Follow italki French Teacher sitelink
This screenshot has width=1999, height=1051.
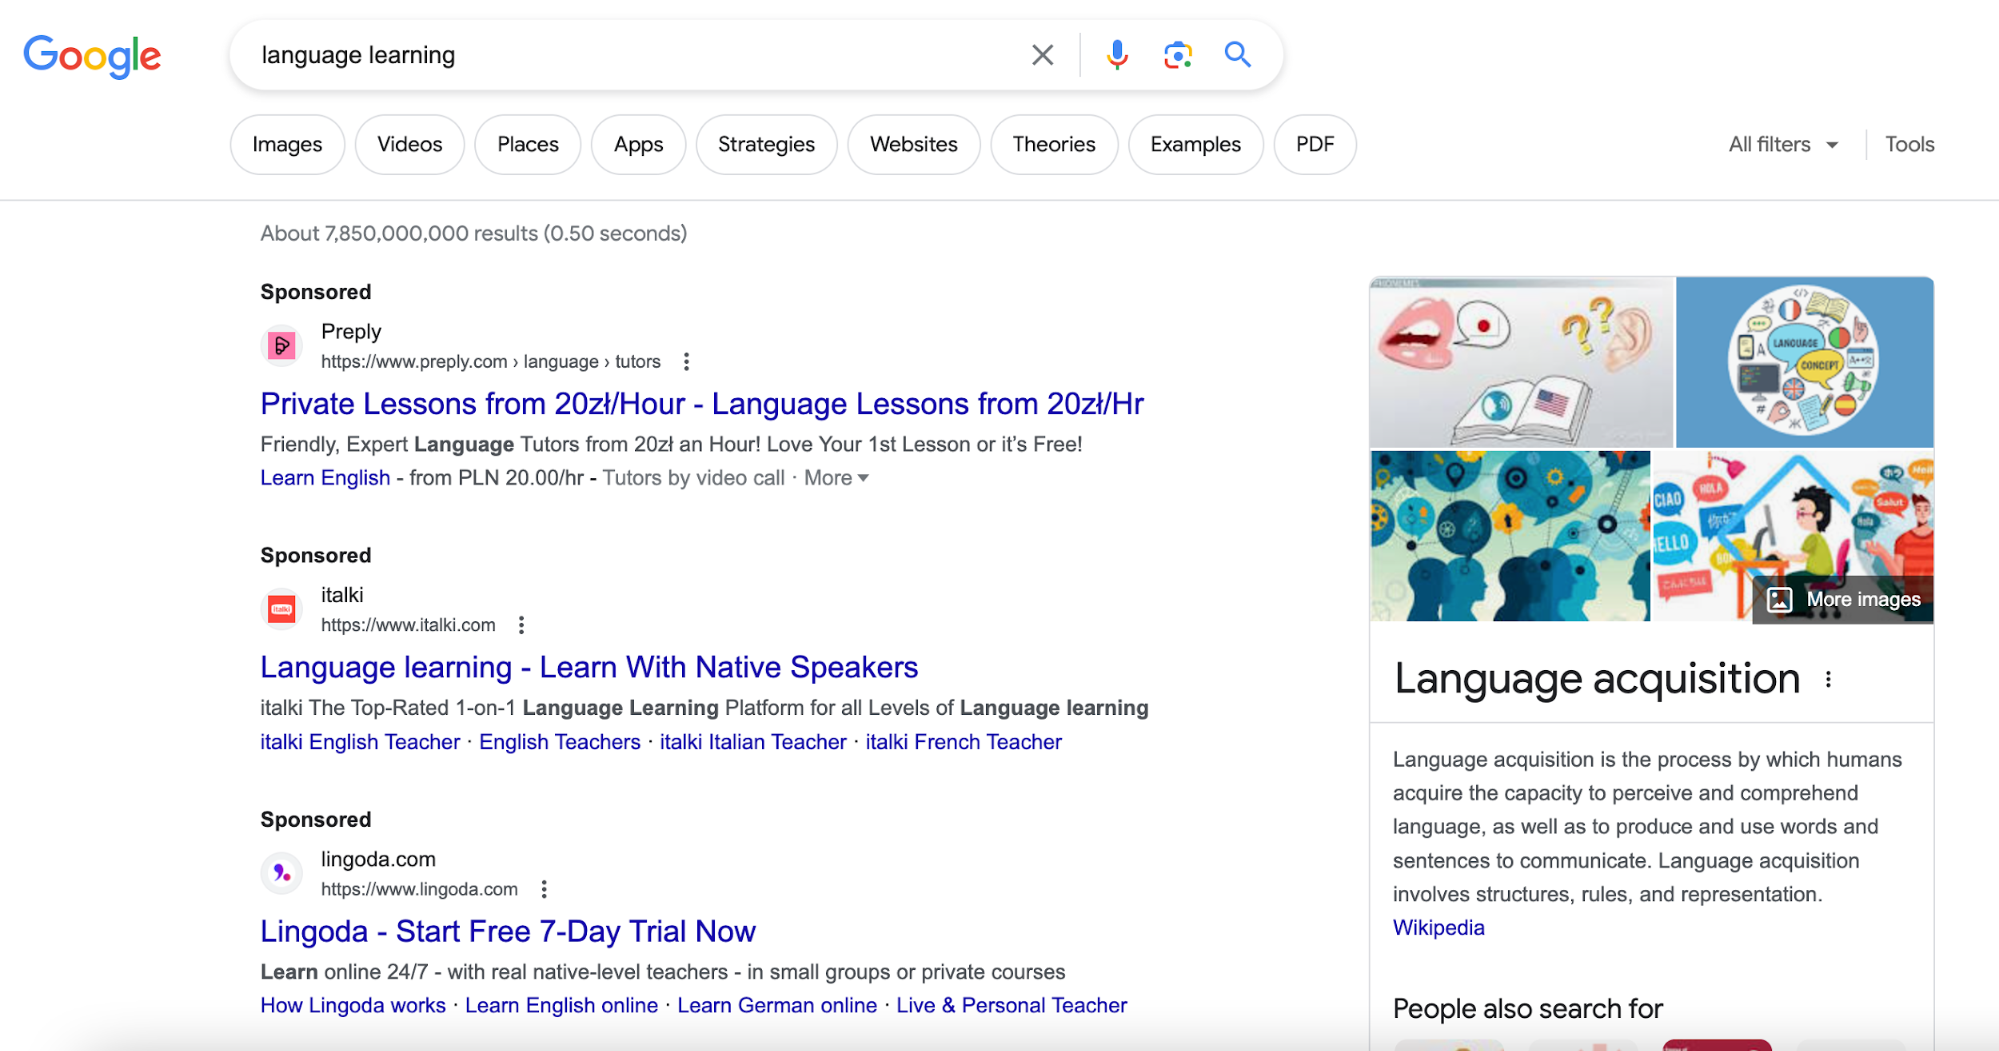[964, 742]
